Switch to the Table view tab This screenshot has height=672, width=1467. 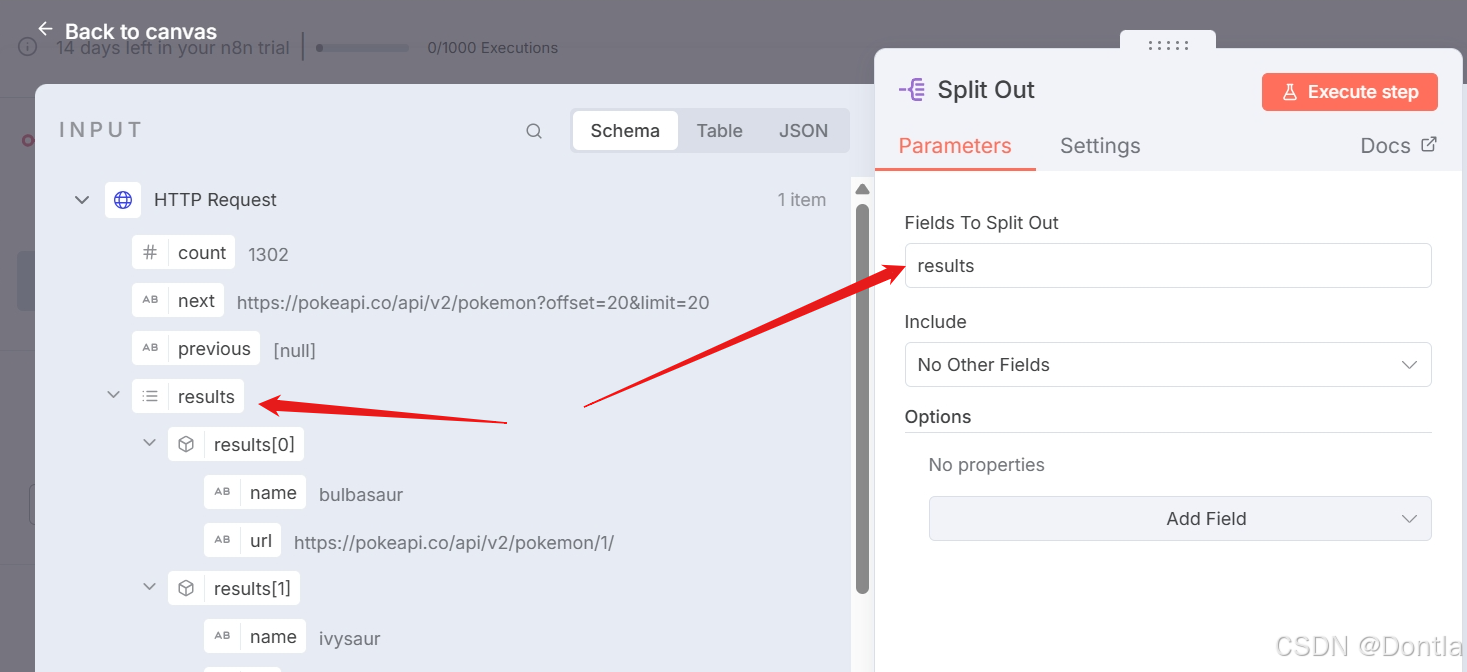(719, 131)
